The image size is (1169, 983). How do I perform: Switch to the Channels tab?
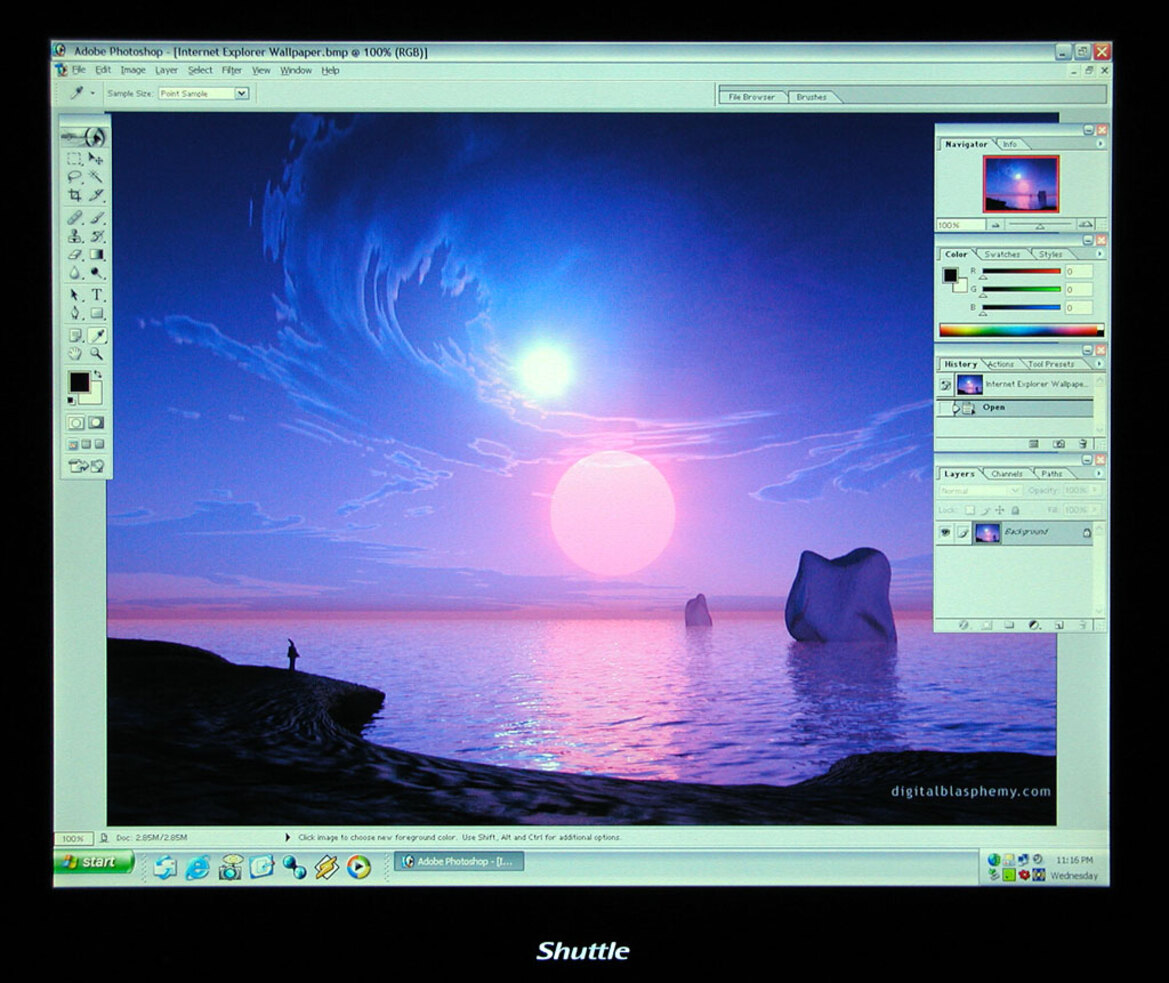(1006, 474)
